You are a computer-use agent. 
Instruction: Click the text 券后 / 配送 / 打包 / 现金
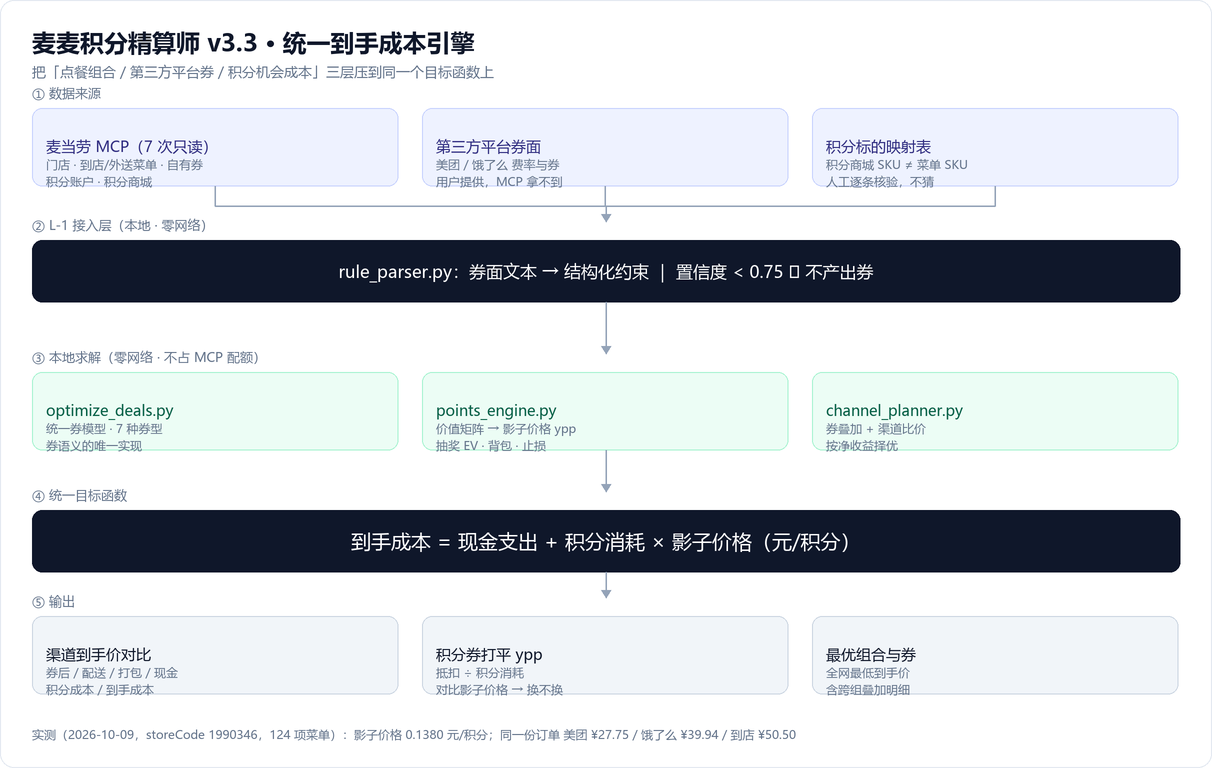[x=112, y=673]
